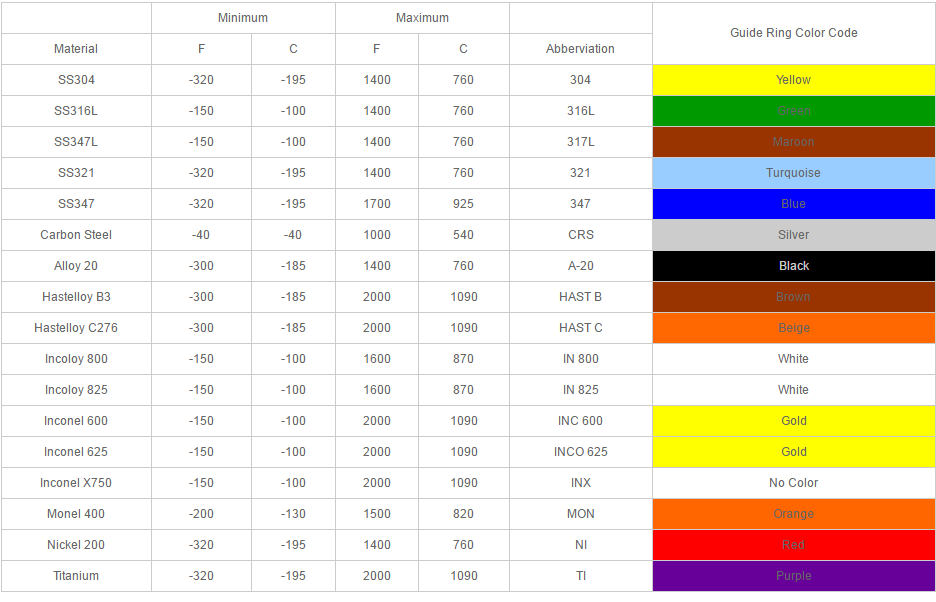Click the Gold color cell for Inconel 625

point(793,452)
